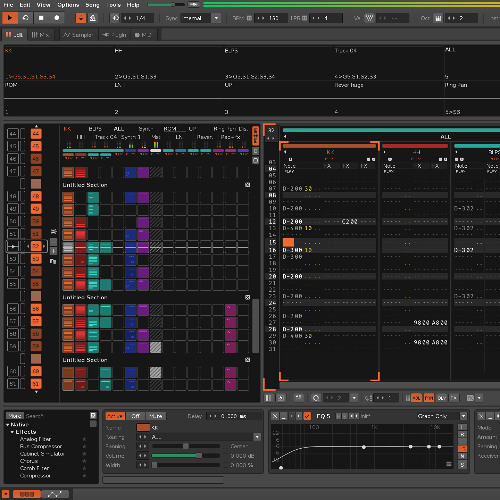Click the keyboard octave icon
Viewport: 500px width, 500px height.
click(x=438, y=18)
